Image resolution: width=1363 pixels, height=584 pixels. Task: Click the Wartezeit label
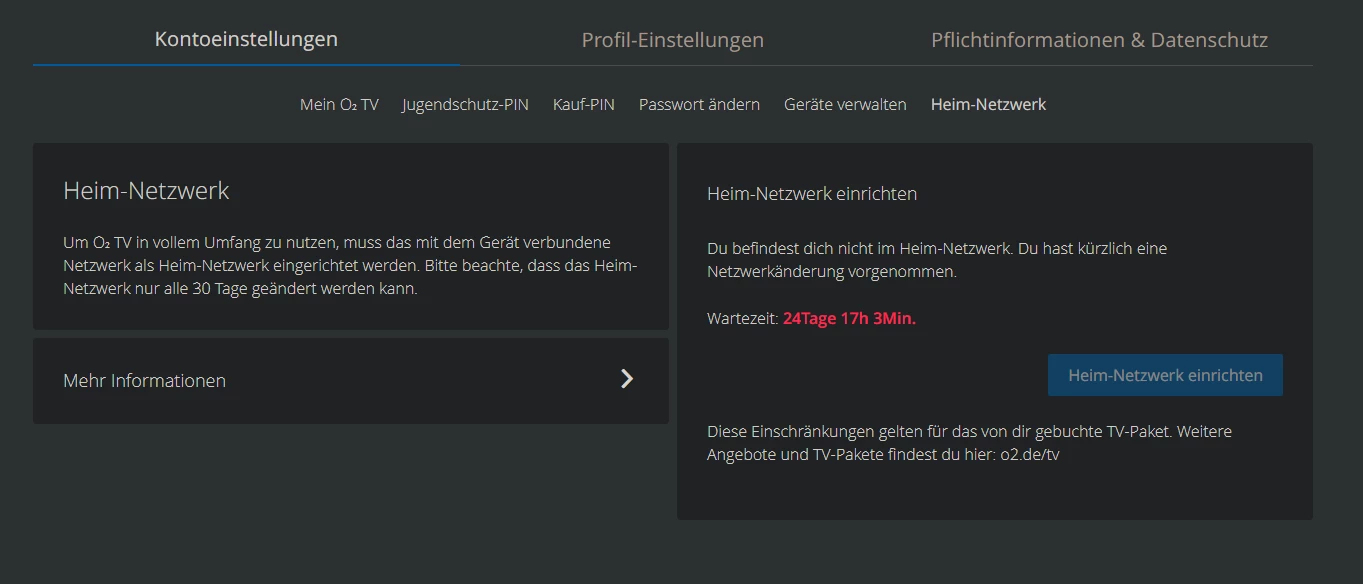(x=742, y=319)
